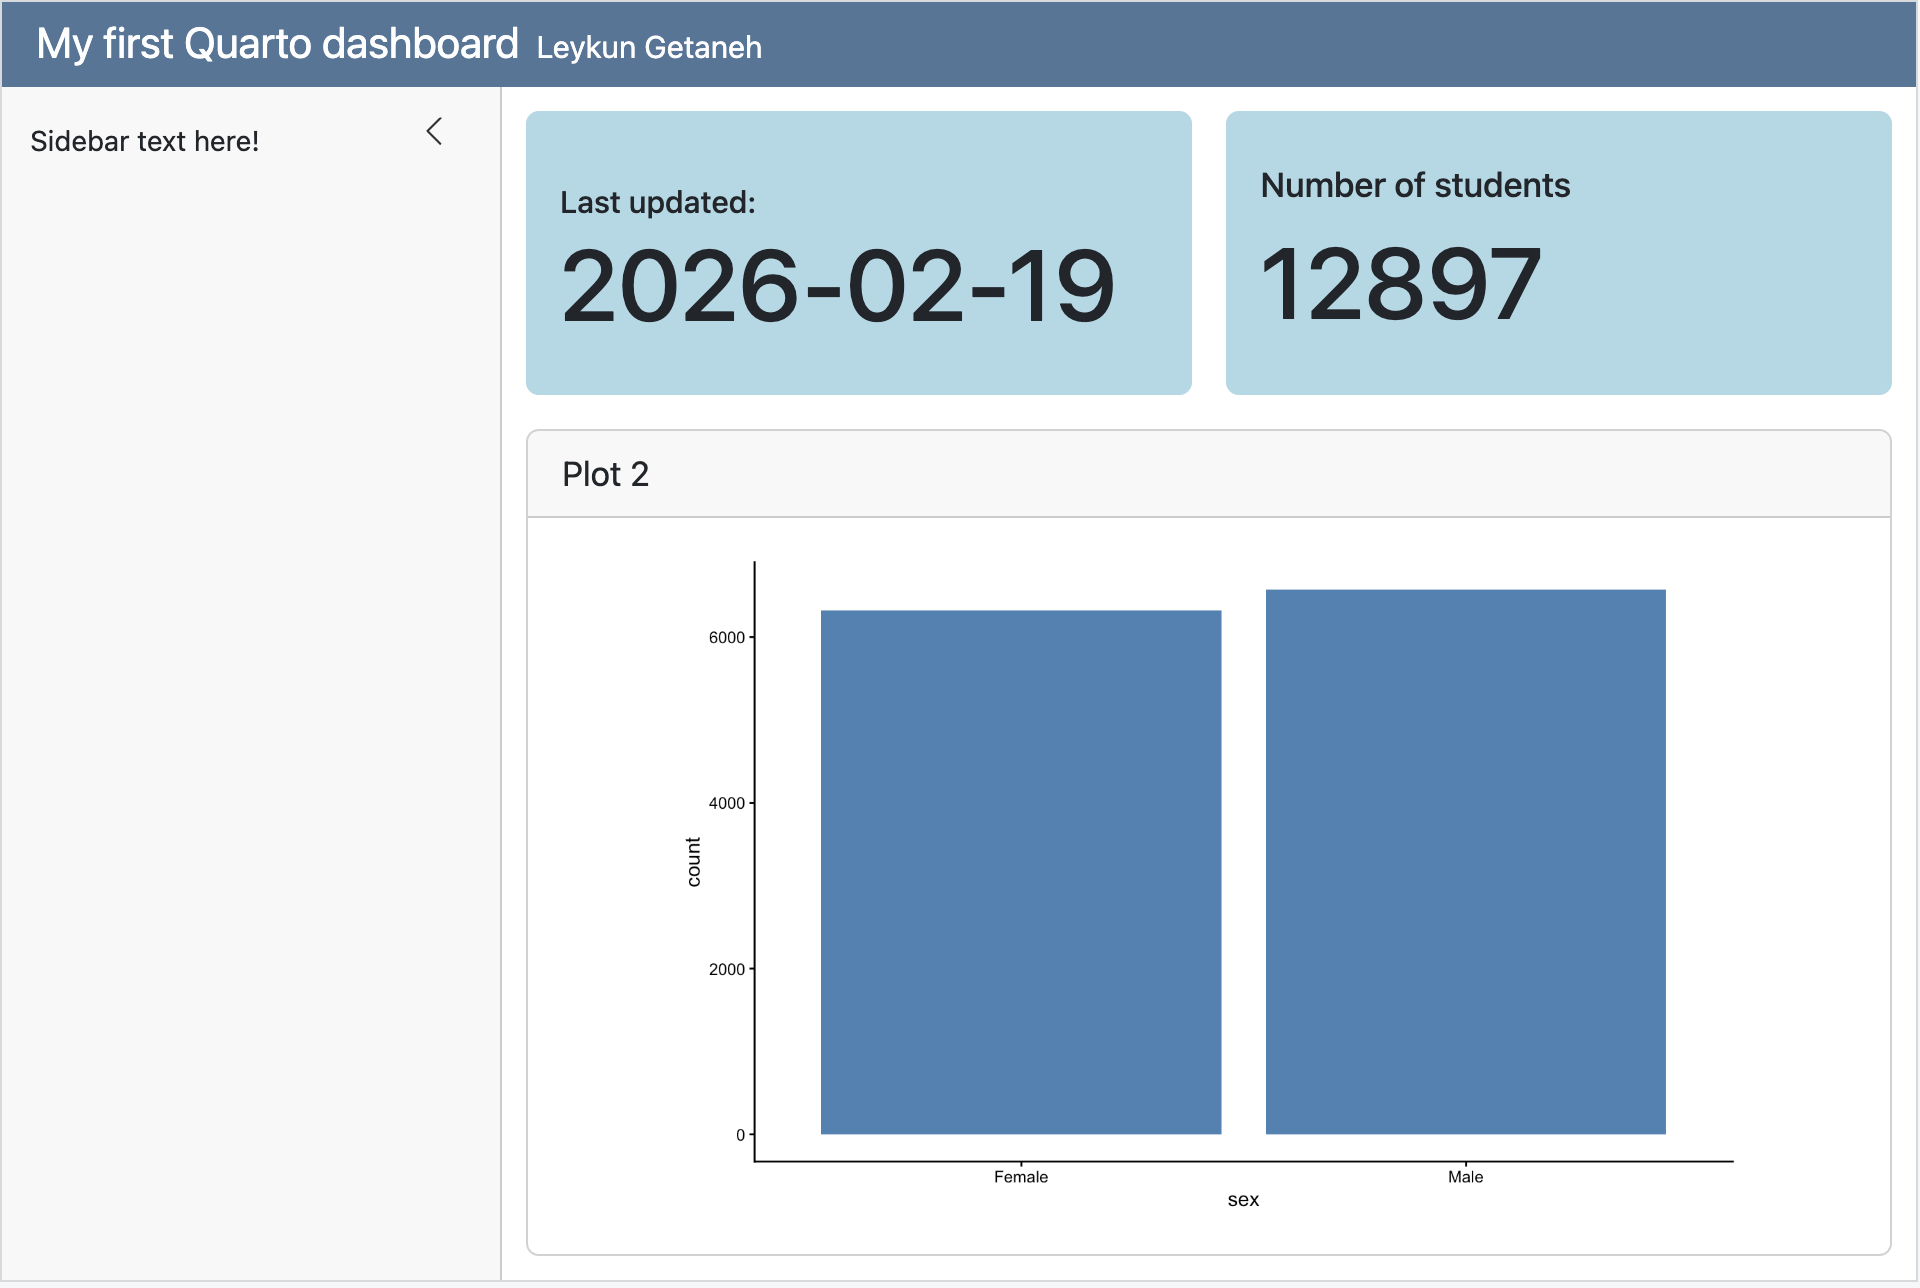Select the 'Sidebar text here!' text
Viewport: 1920px width, 1288px height.
[144, 141]
